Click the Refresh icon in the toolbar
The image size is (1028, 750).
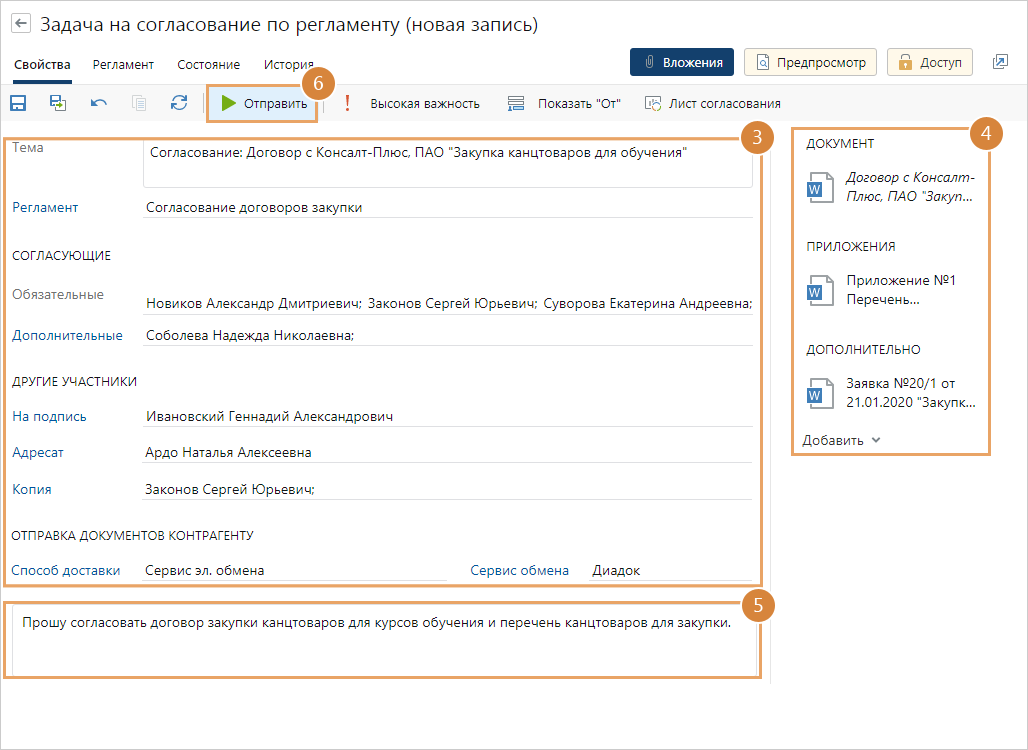pyautogui.click(x=179, y=103)
